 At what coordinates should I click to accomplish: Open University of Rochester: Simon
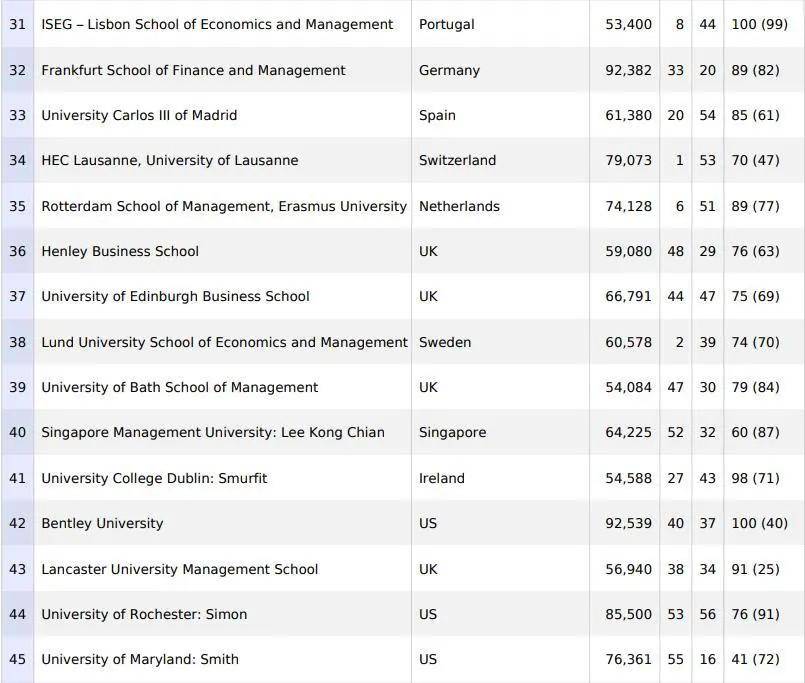[144, 614]
